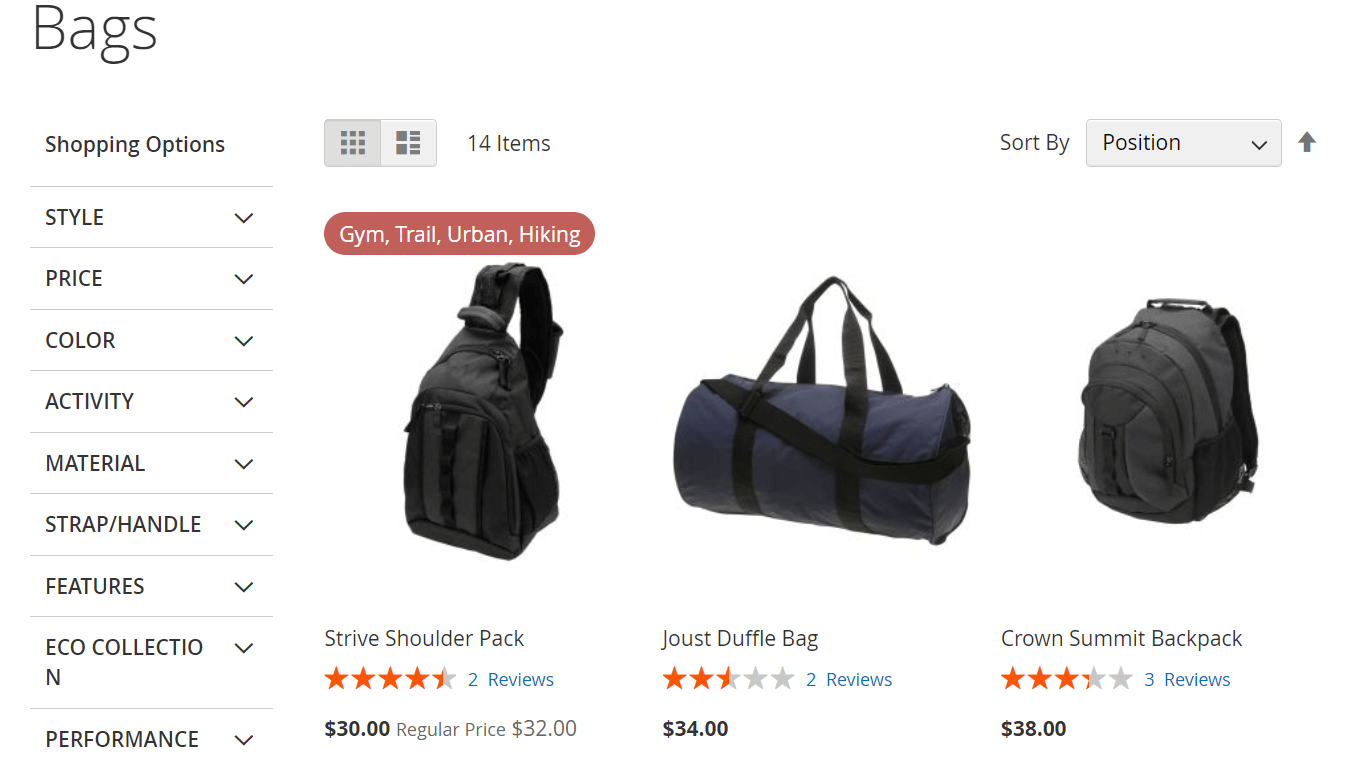The width and height of the screenshot is (1345, 758).
Task: Open the Sort By Position dropdown
Action: [x=1183, y=143]
